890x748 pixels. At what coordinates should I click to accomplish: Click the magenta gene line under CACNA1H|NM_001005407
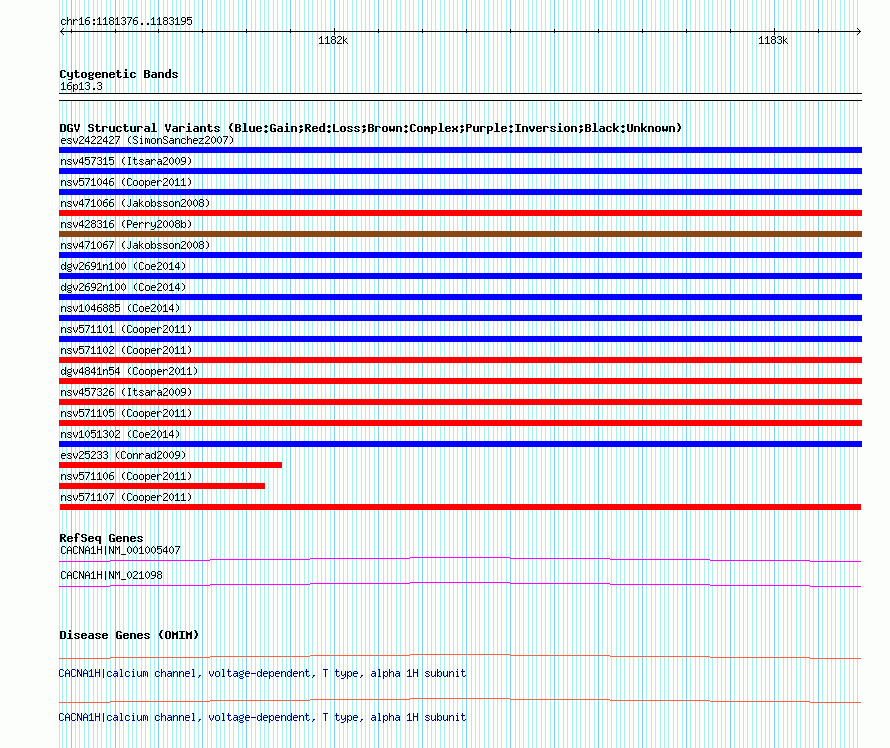(x=460, y=560)
